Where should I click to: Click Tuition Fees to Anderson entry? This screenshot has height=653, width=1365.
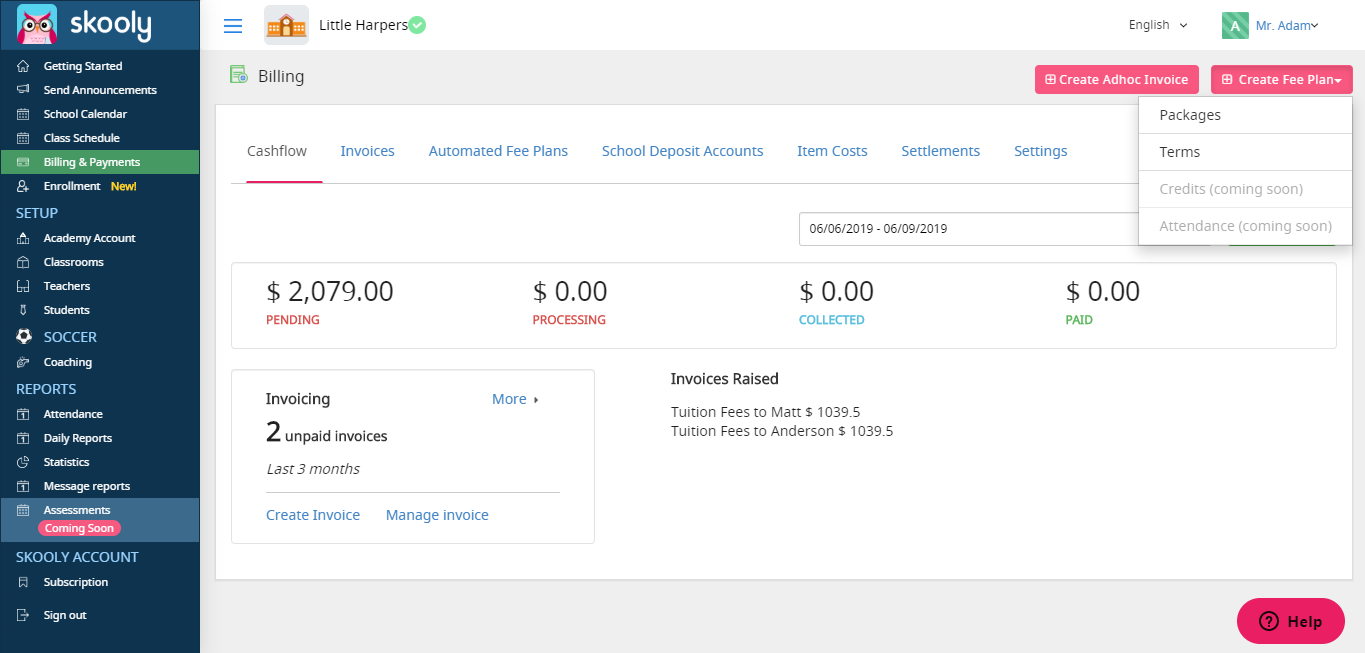click(782, 431)
